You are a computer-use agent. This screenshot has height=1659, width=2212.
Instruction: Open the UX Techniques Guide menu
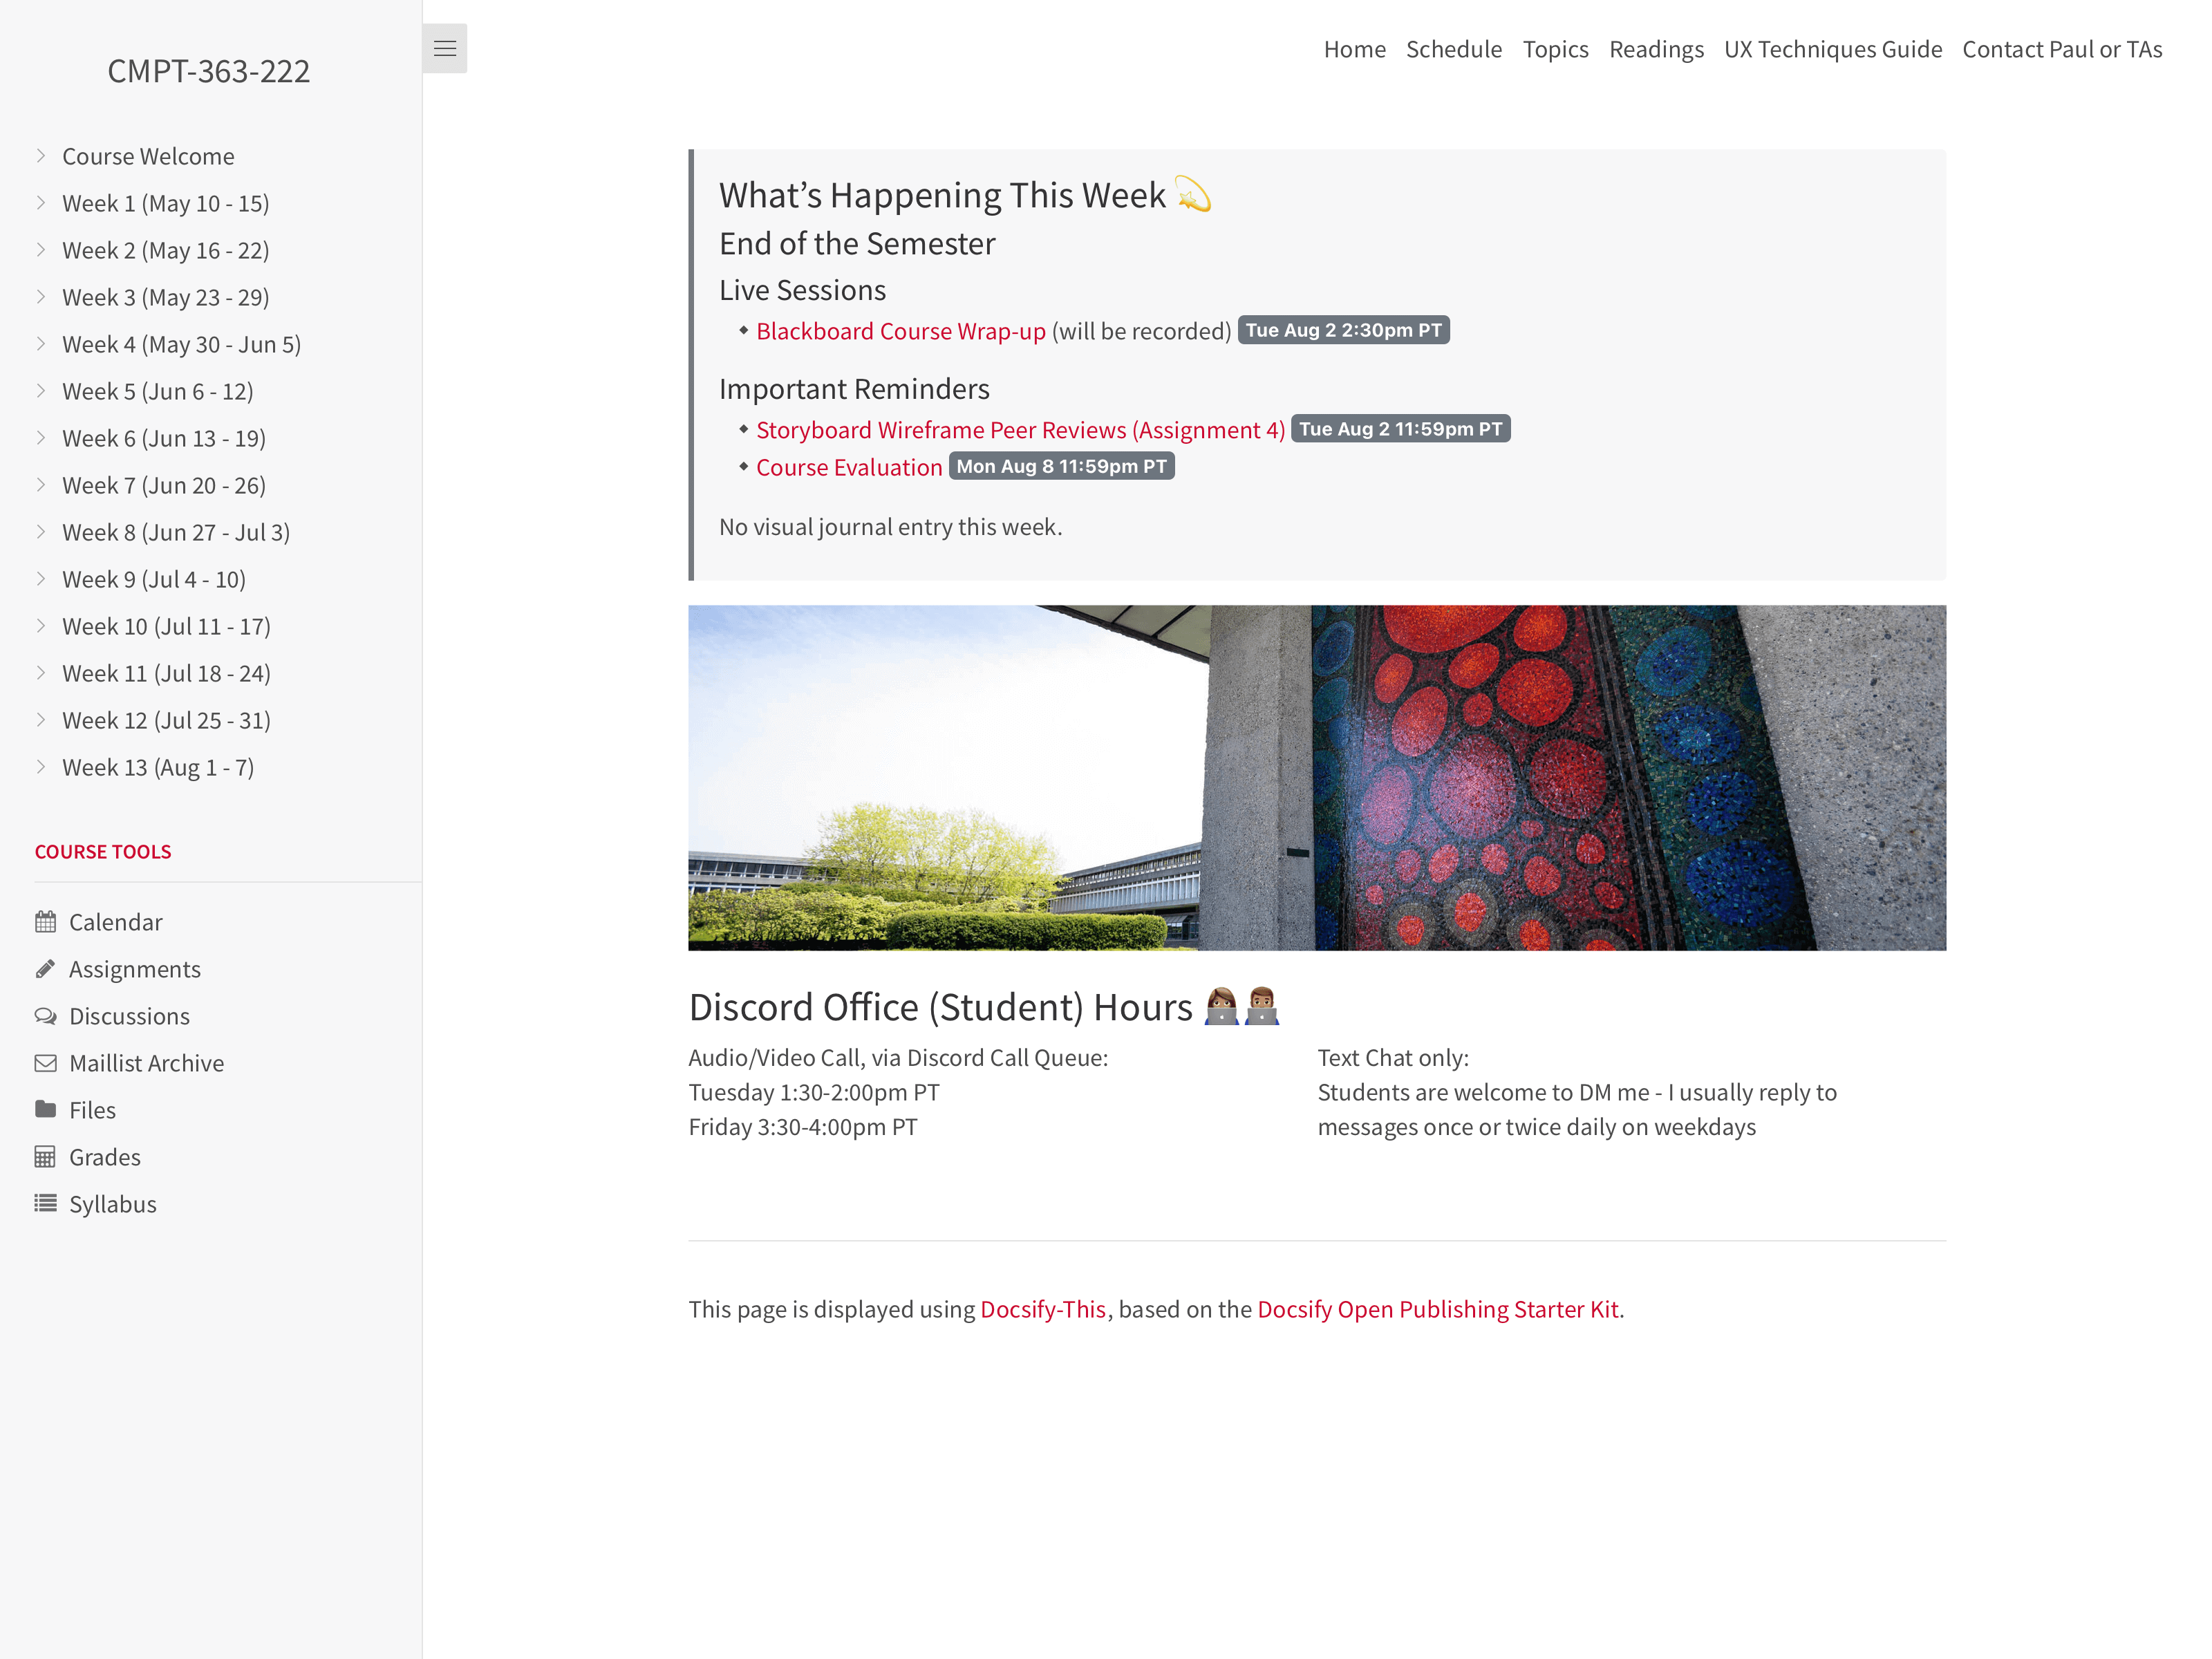(1832, 49)
